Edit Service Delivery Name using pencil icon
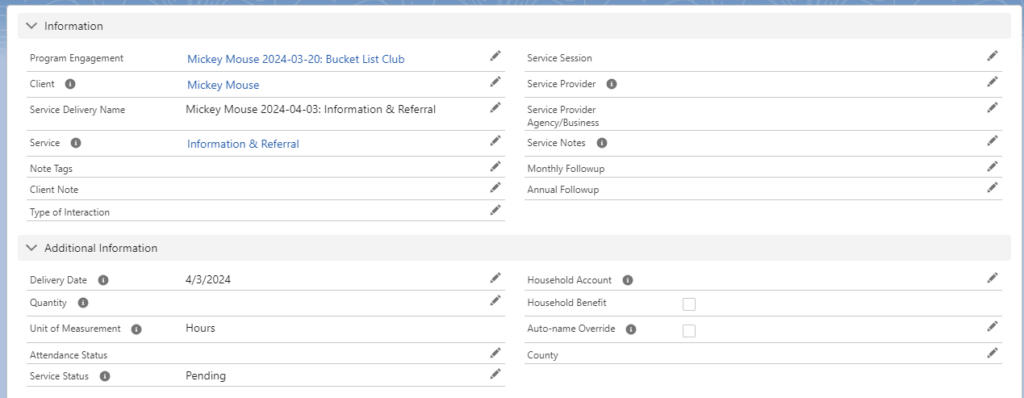 point(496,107)
